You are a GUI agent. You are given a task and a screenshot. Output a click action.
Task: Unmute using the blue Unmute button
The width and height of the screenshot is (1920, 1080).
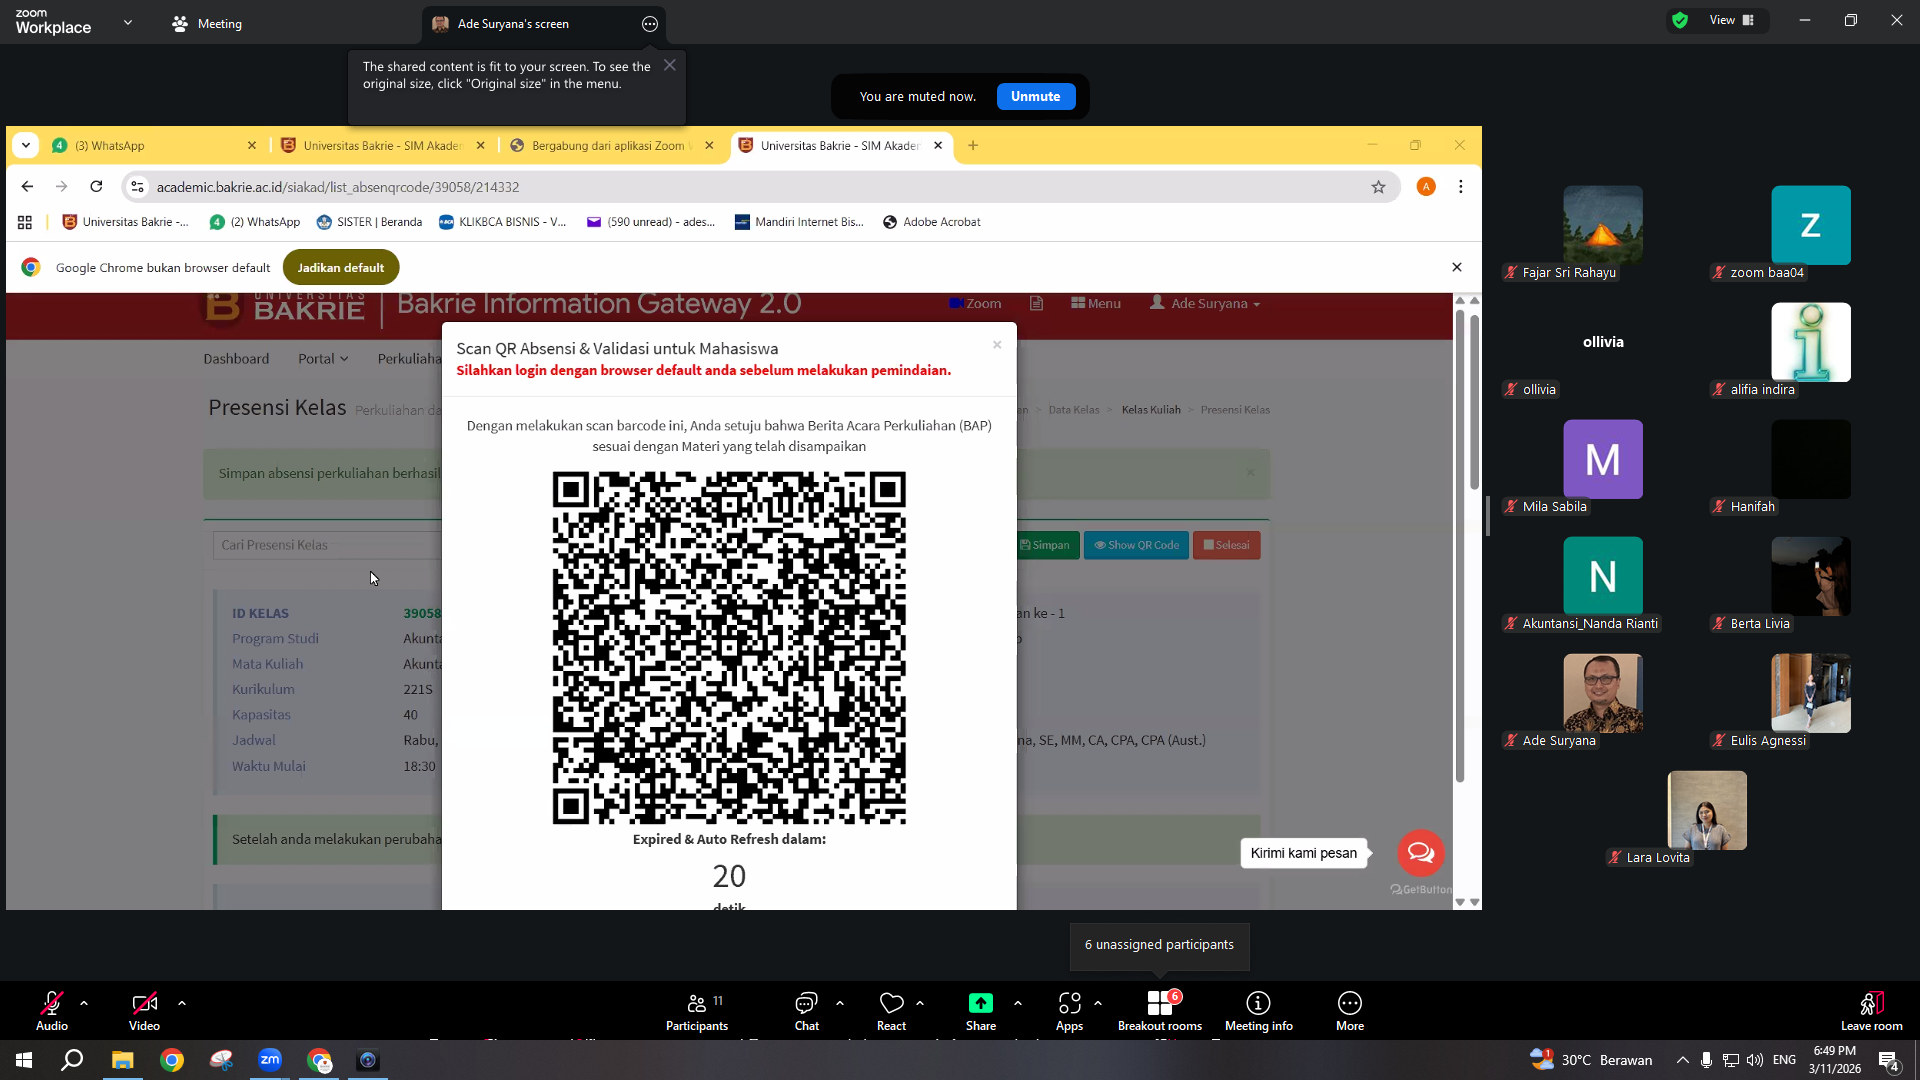1035,96
